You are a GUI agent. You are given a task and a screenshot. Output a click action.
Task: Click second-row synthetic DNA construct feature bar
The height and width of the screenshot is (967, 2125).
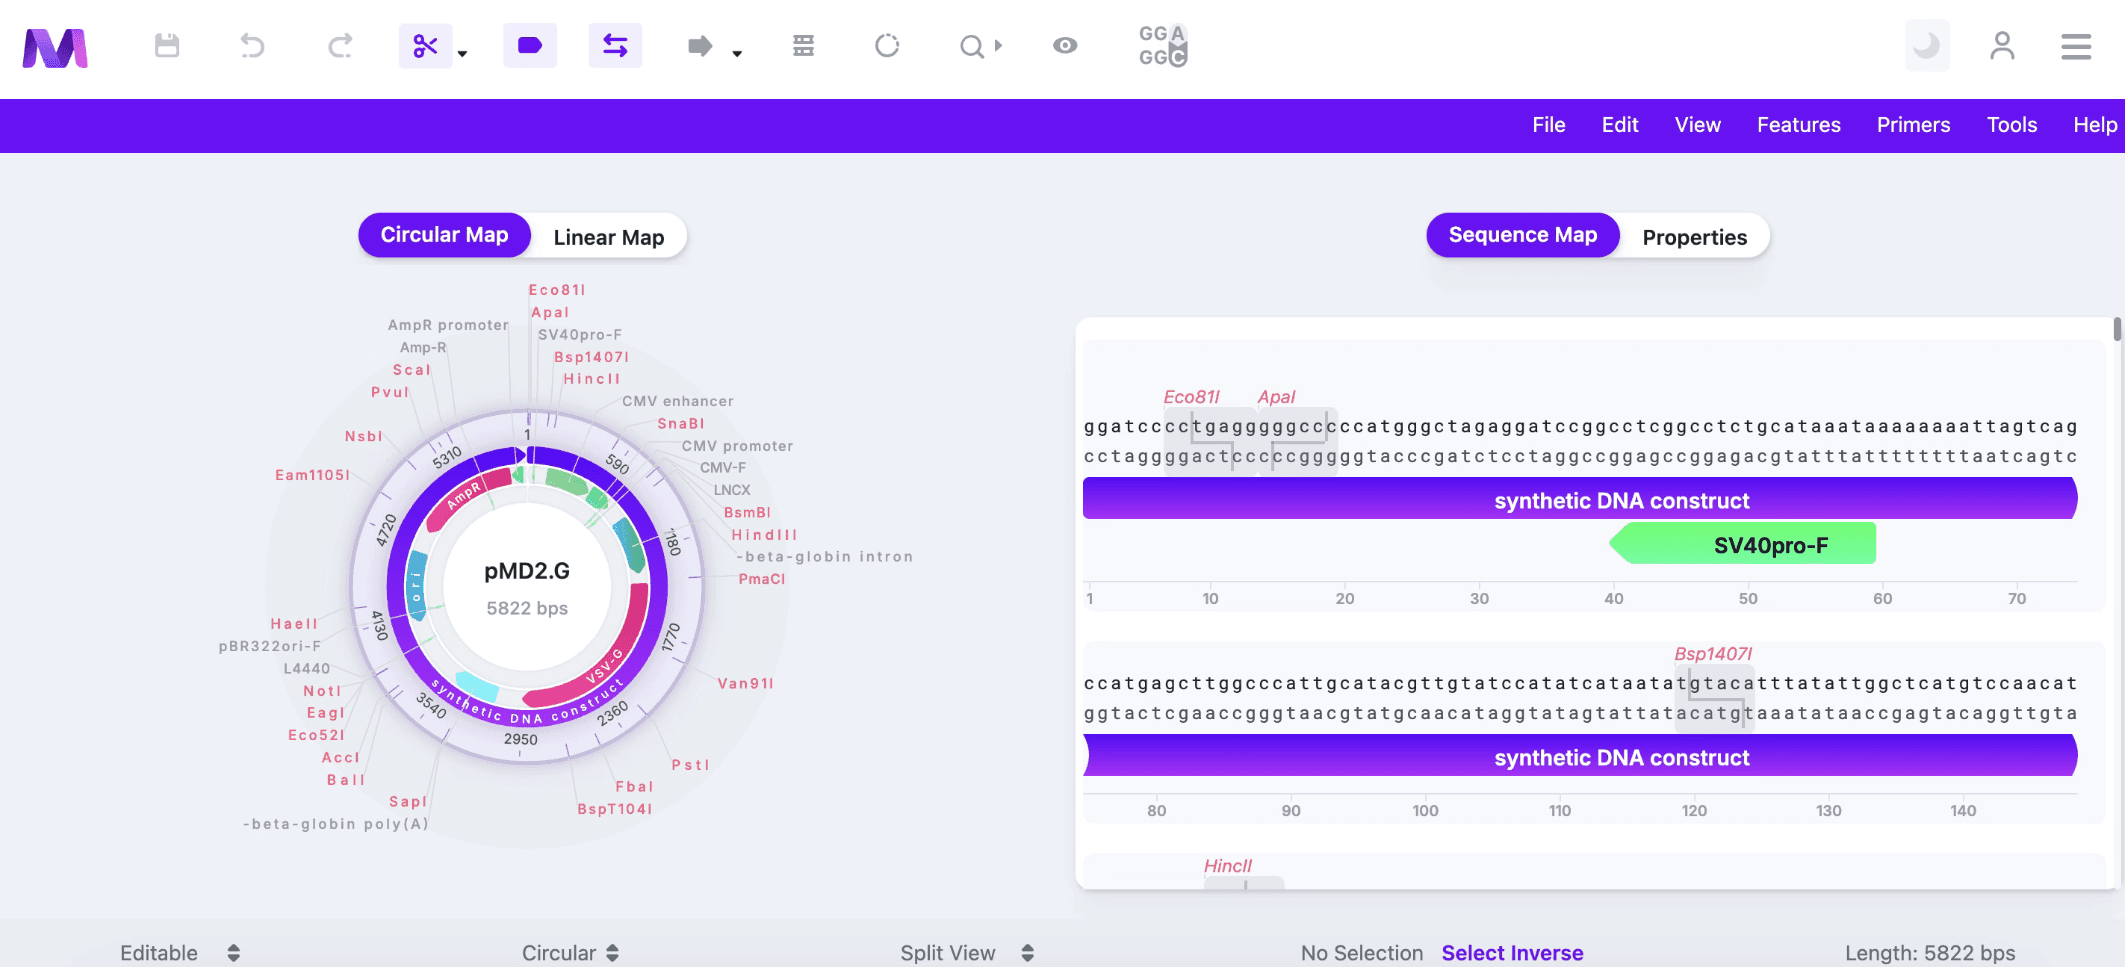tap(1580, 757)
